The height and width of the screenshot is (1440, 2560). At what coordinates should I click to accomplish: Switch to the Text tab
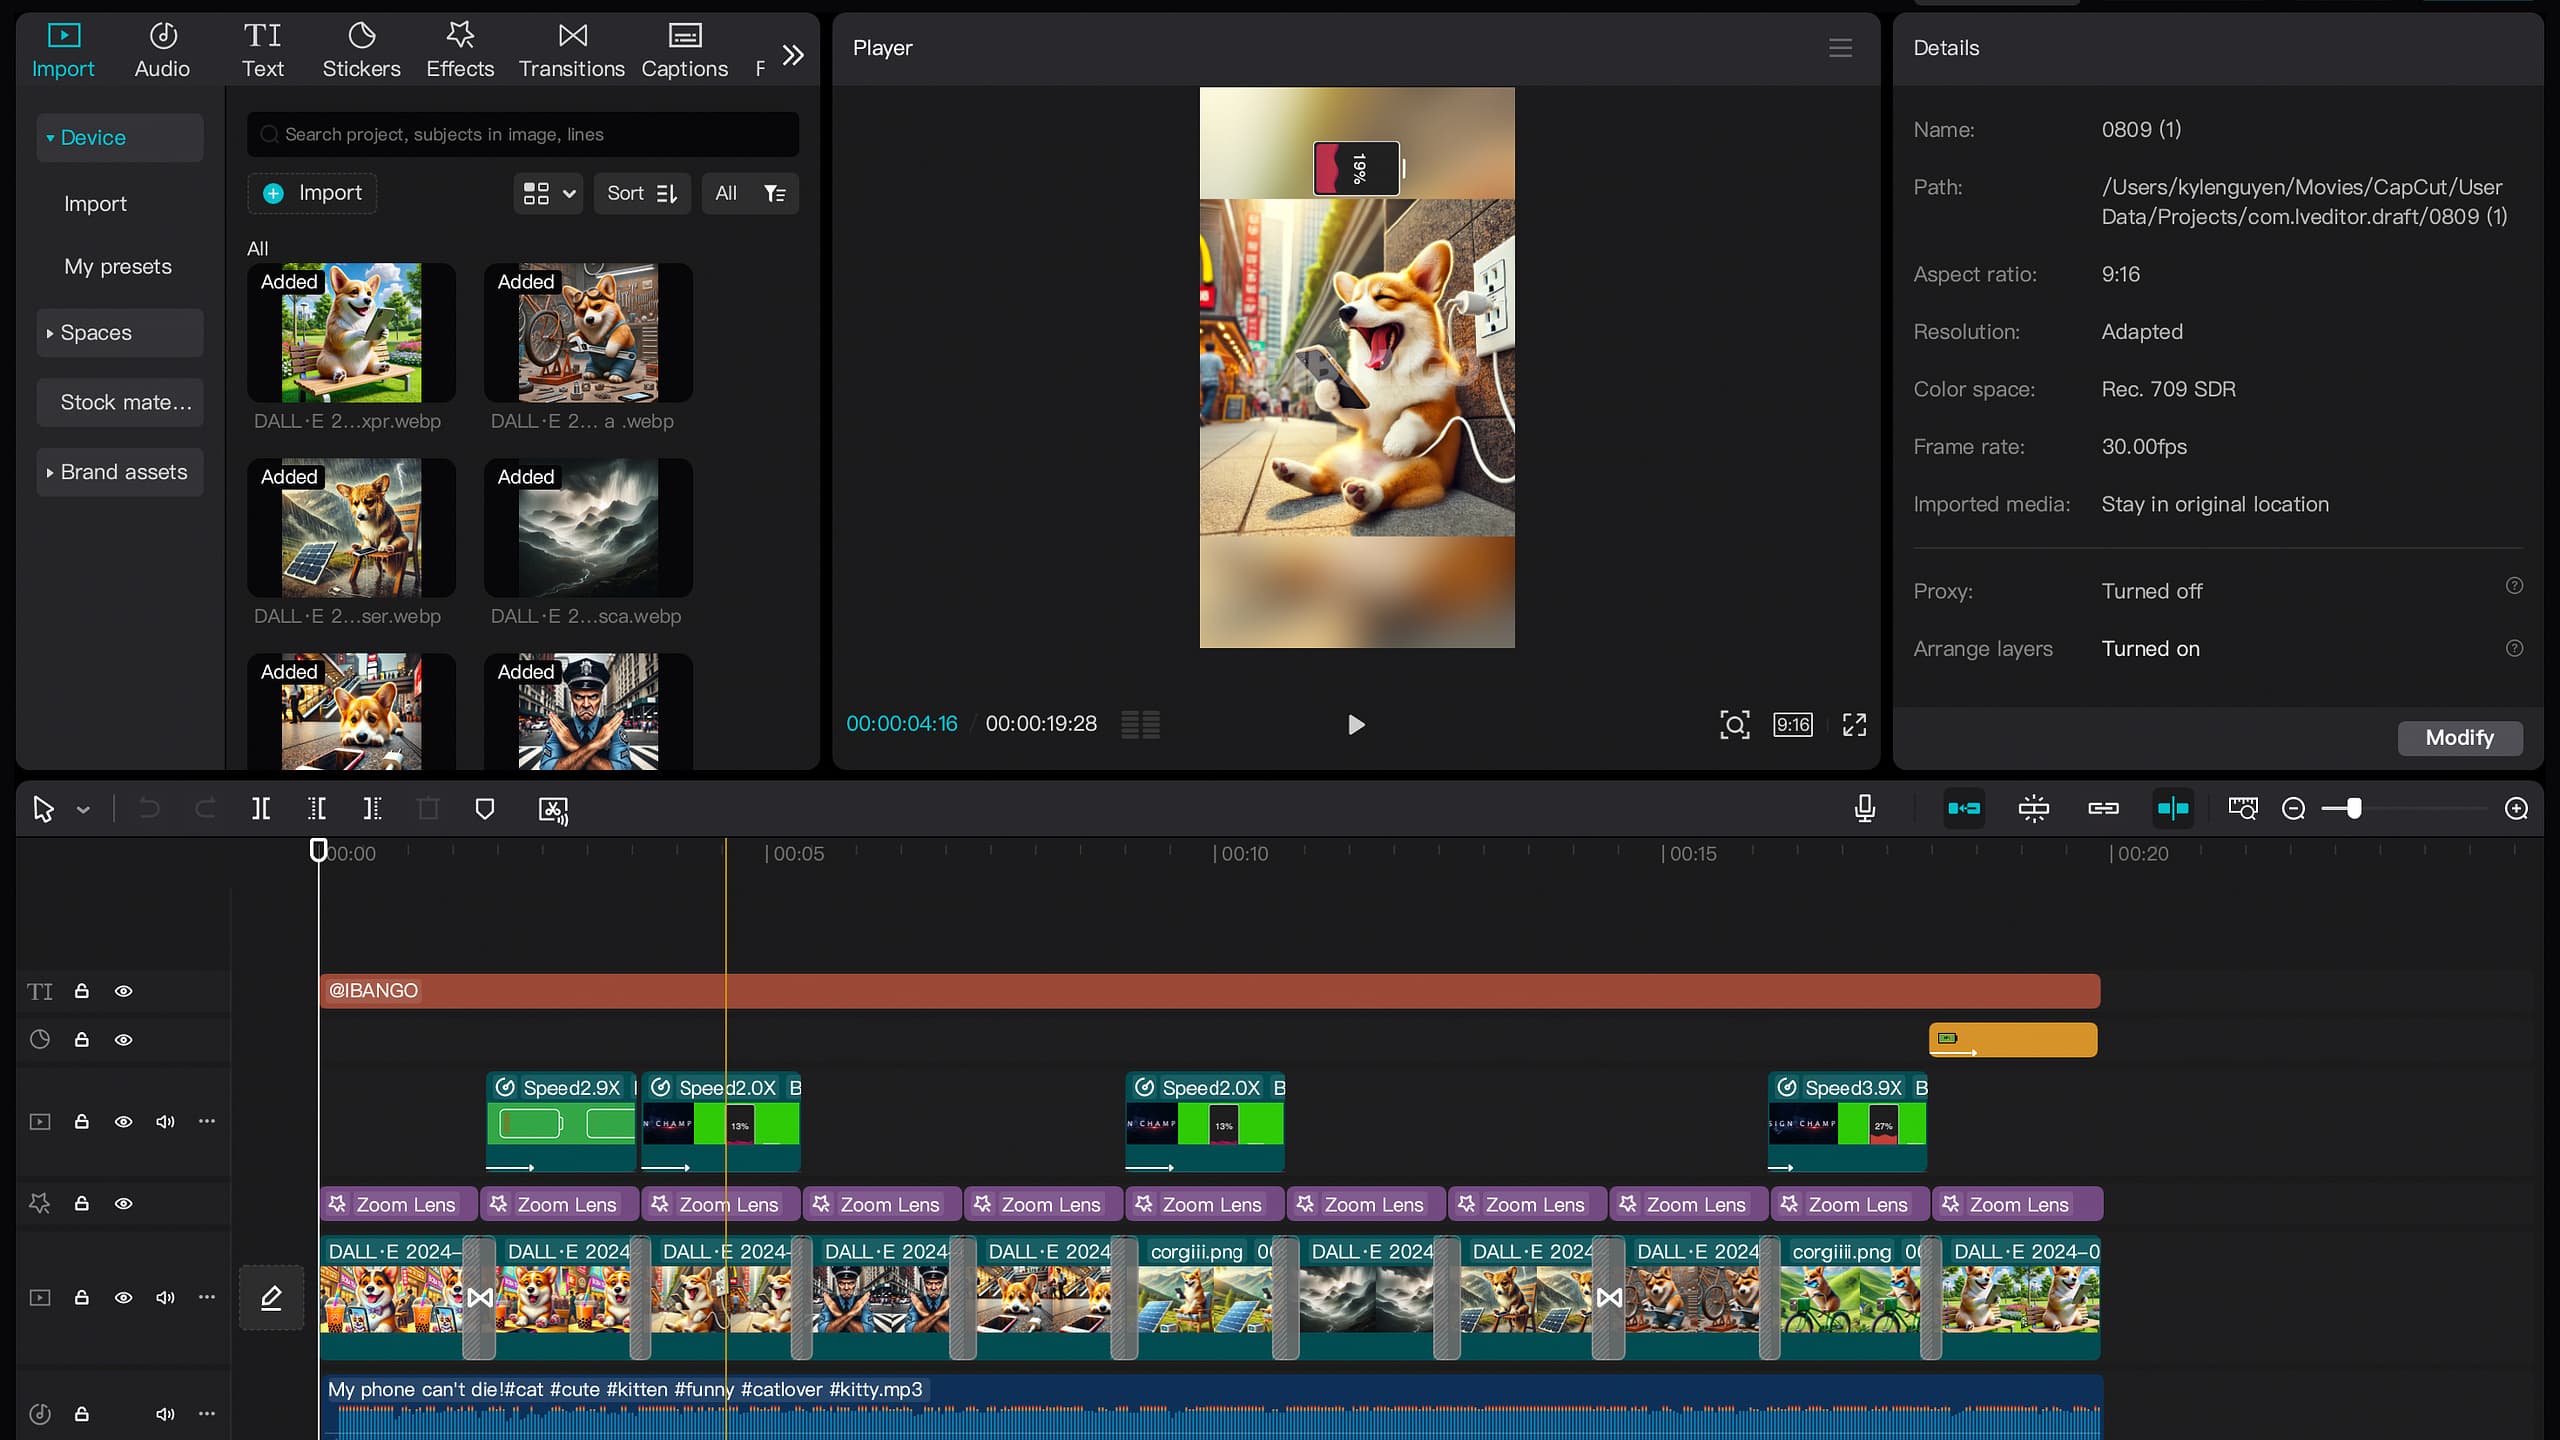click(263, 50)
